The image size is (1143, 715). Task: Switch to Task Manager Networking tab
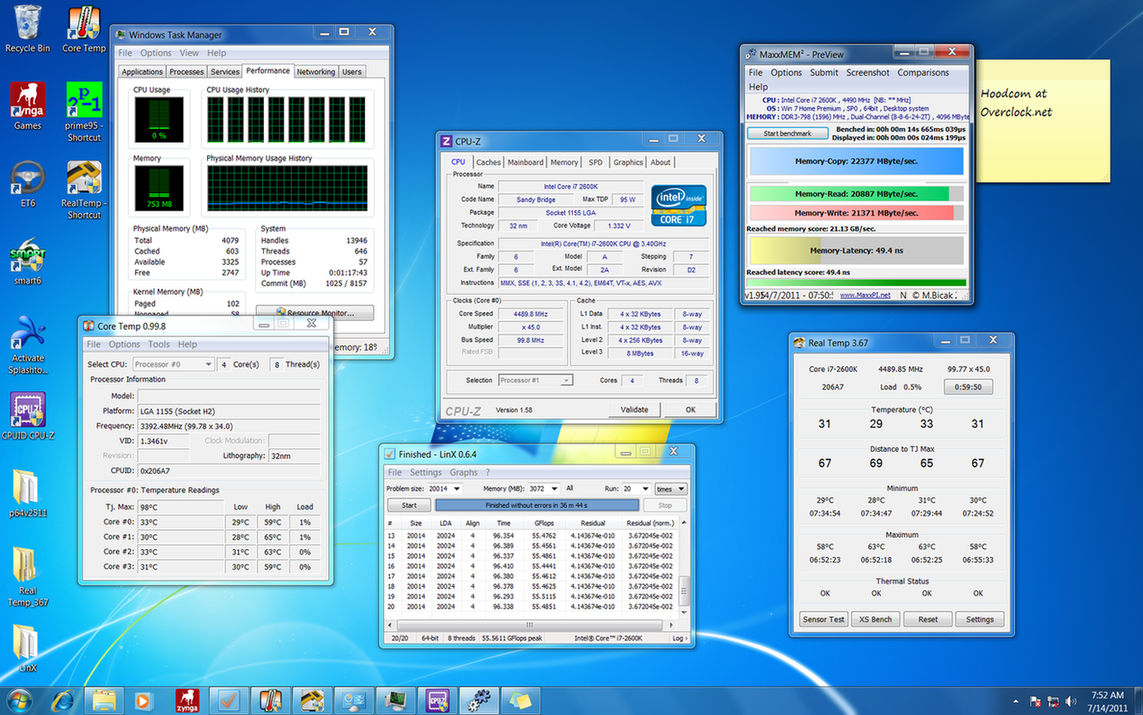(x=316, y=71)
